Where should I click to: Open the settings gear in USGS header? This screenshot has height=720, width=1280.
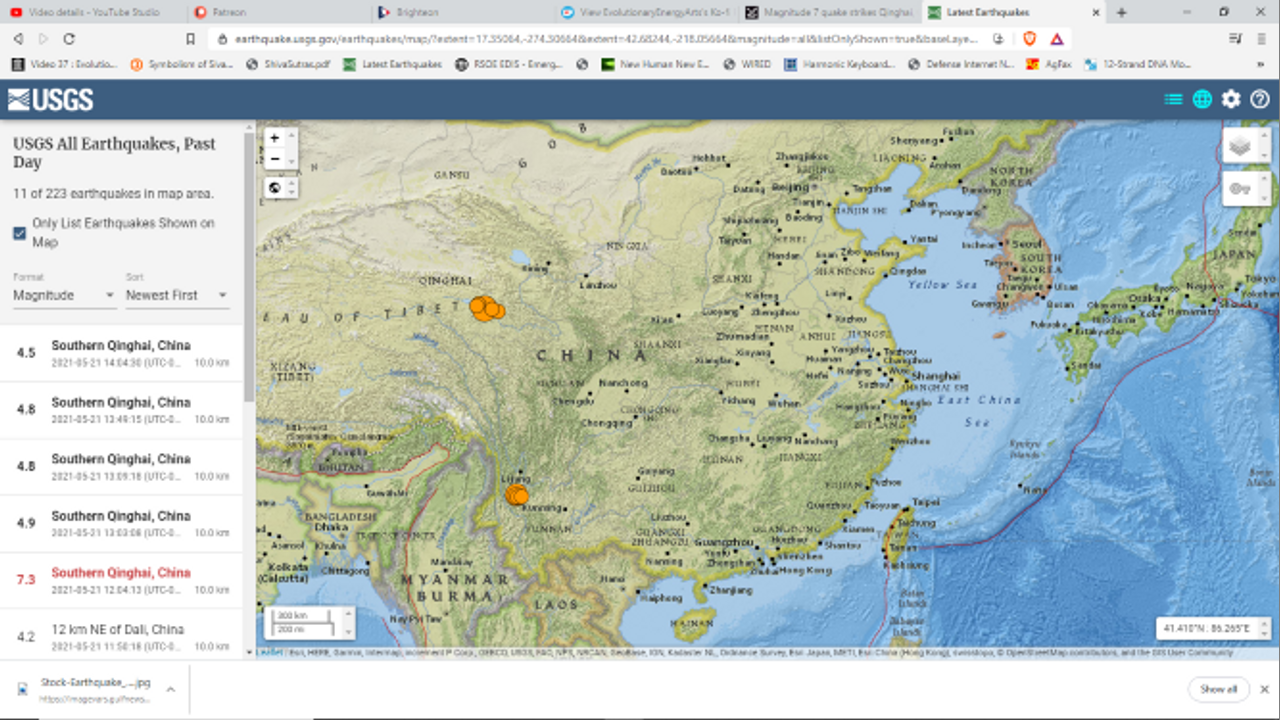click(1231, 99)
